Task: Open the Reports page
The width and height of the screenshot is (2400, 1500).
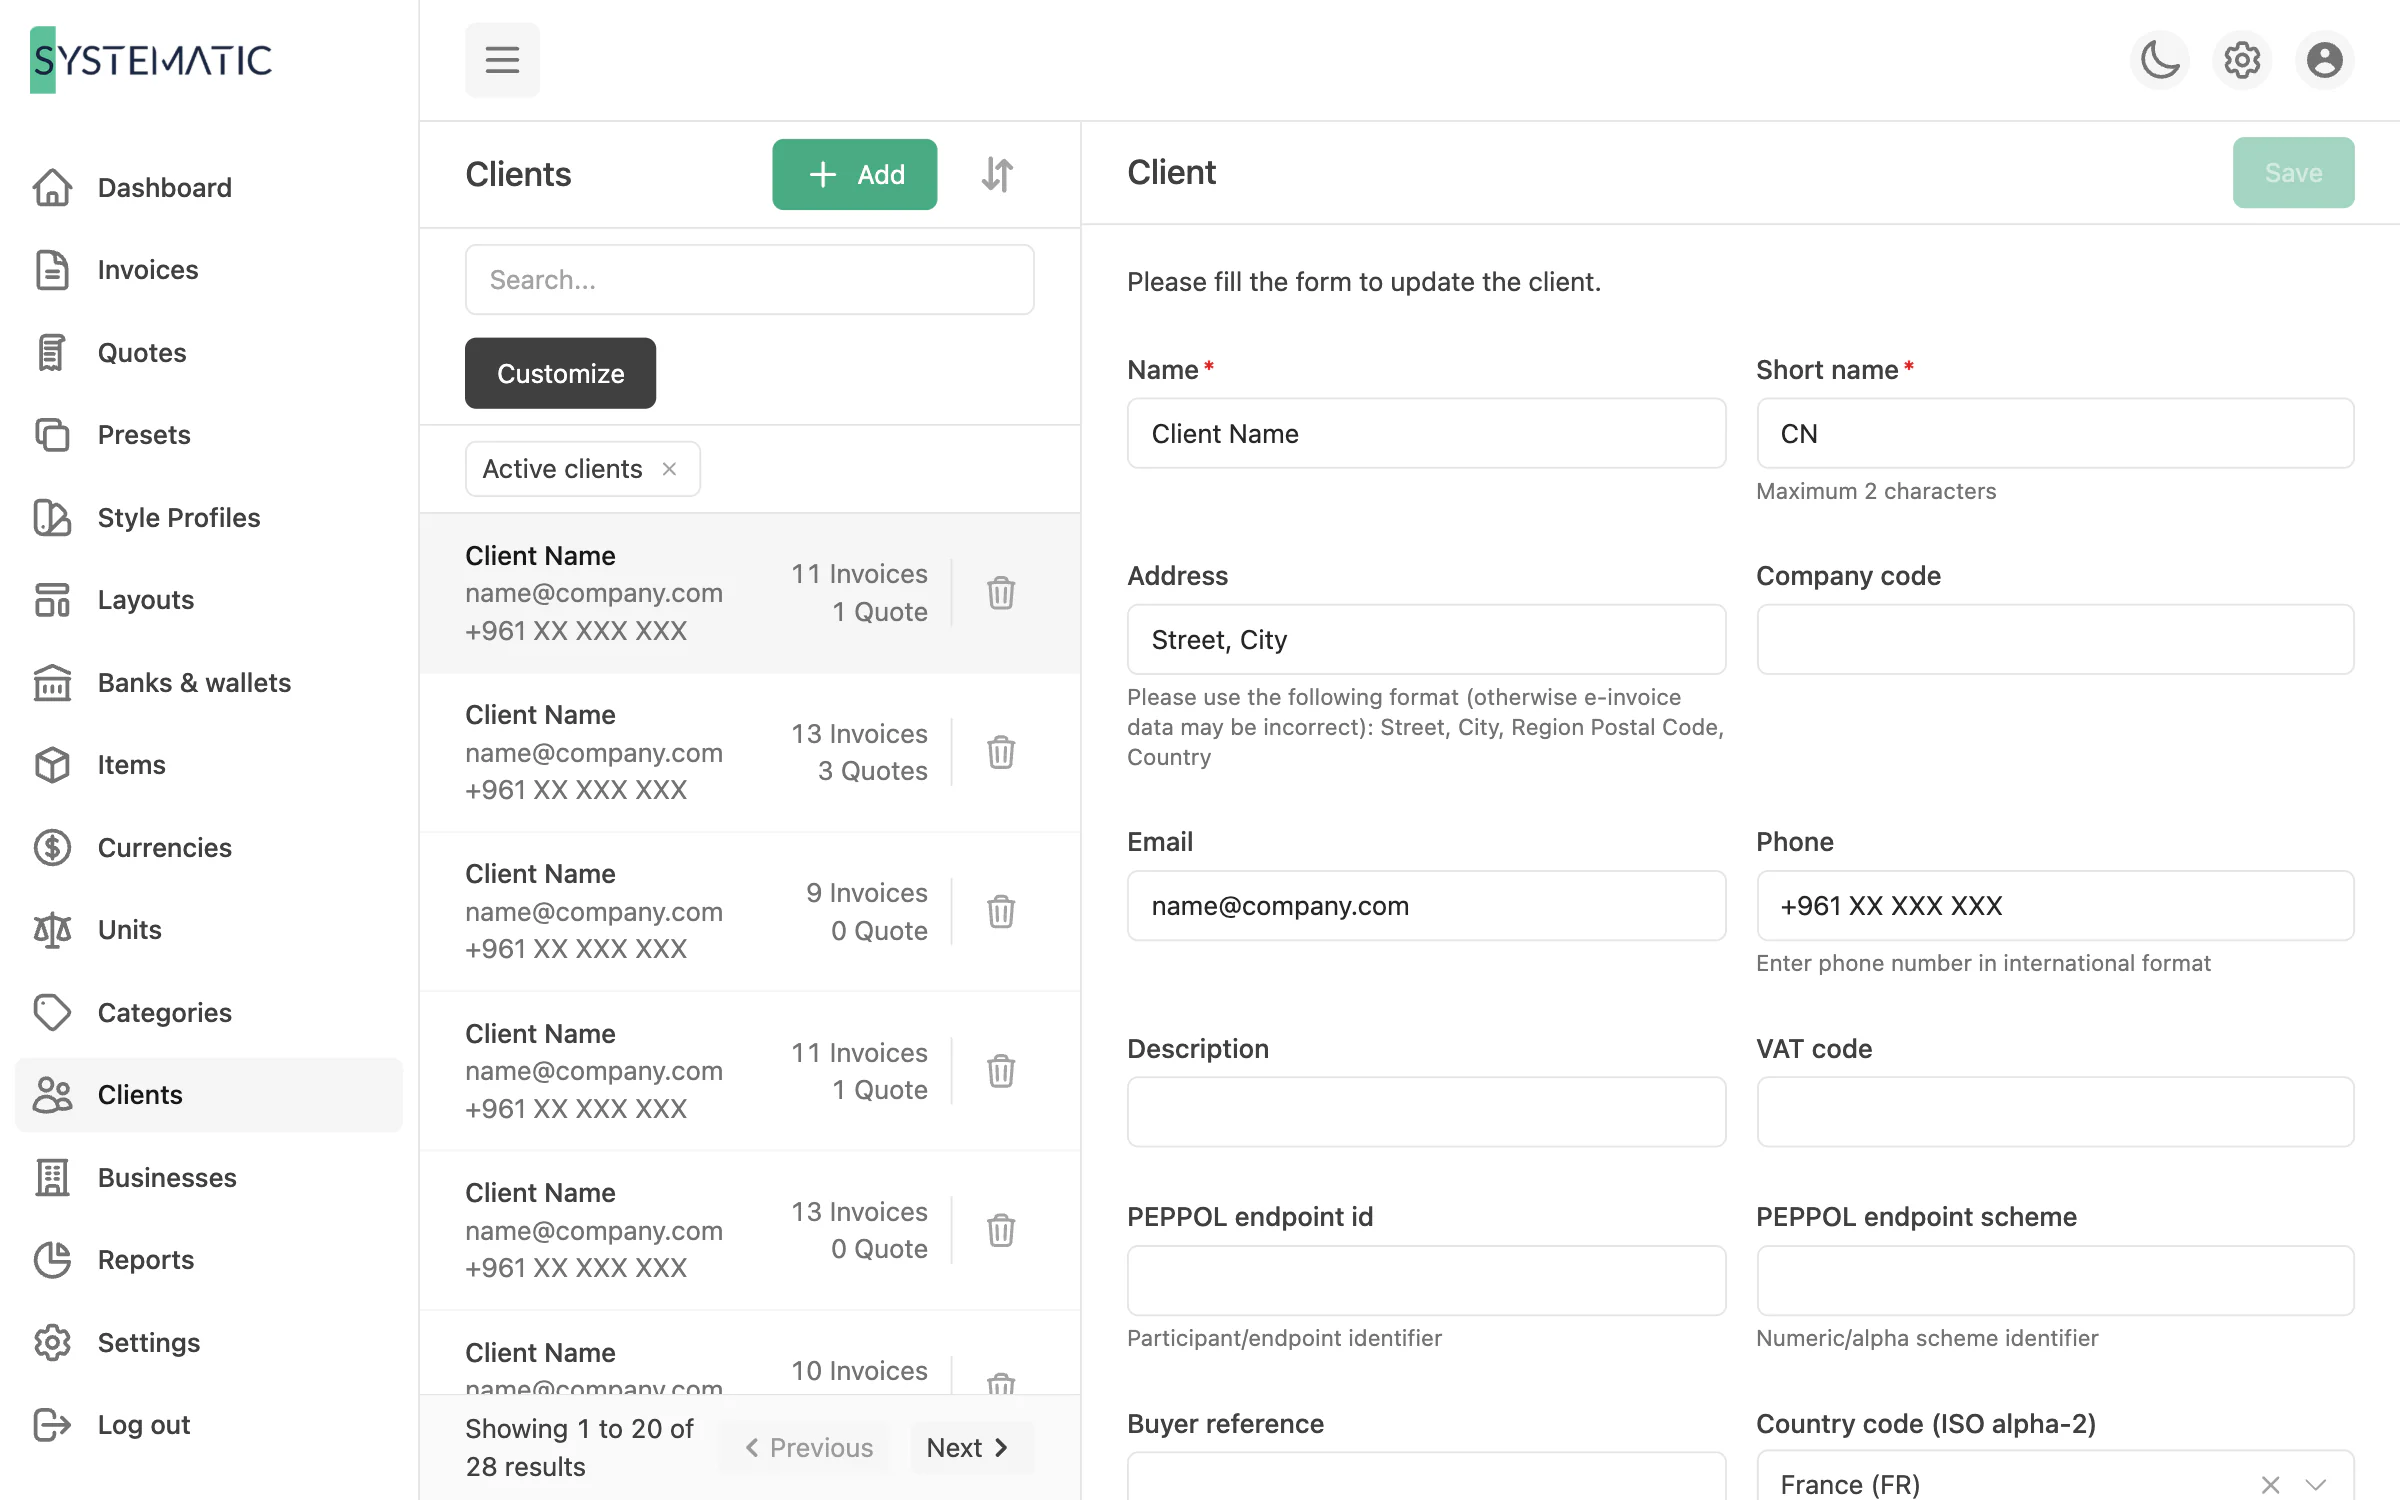Action: 208,1260
